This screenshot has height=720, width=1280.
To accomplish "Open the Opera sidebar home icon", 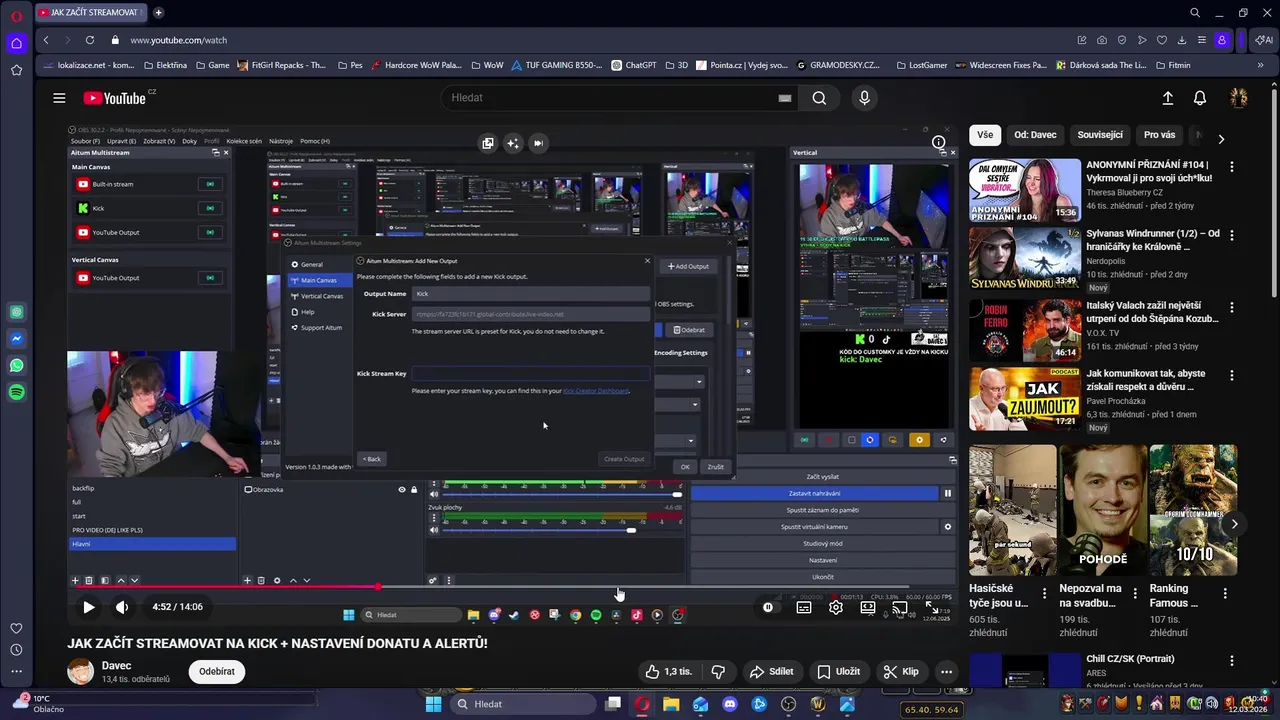I will [x=16, y=43].
